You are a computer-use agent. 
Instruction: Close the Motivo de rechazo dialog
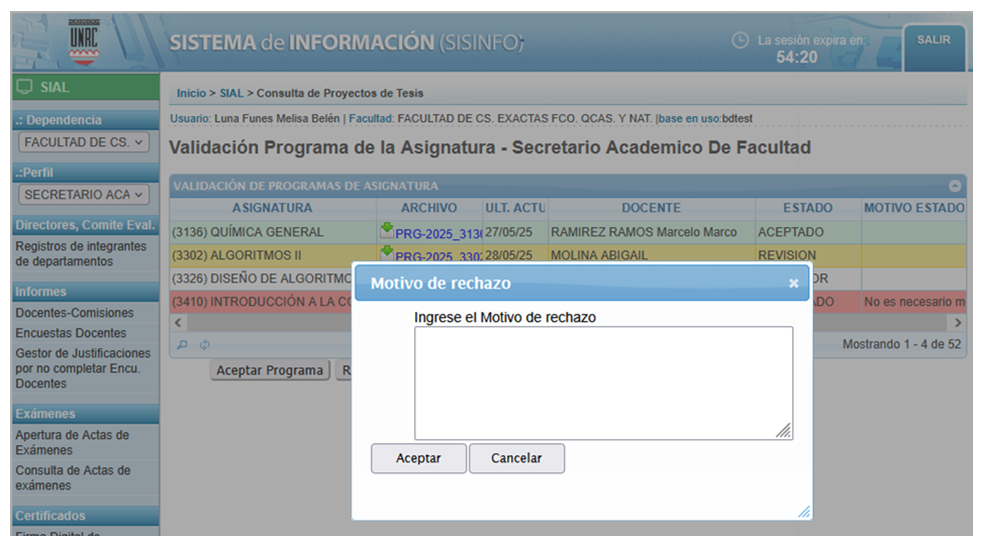(x=793, y=284)
